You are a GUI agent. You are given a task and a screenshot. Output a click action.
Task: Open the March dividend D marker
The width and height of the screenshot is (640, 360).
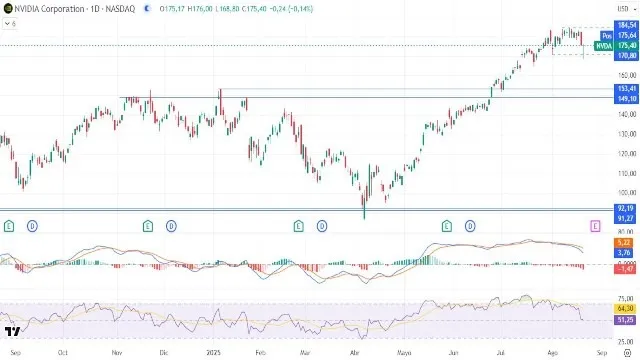coord(322,226)
